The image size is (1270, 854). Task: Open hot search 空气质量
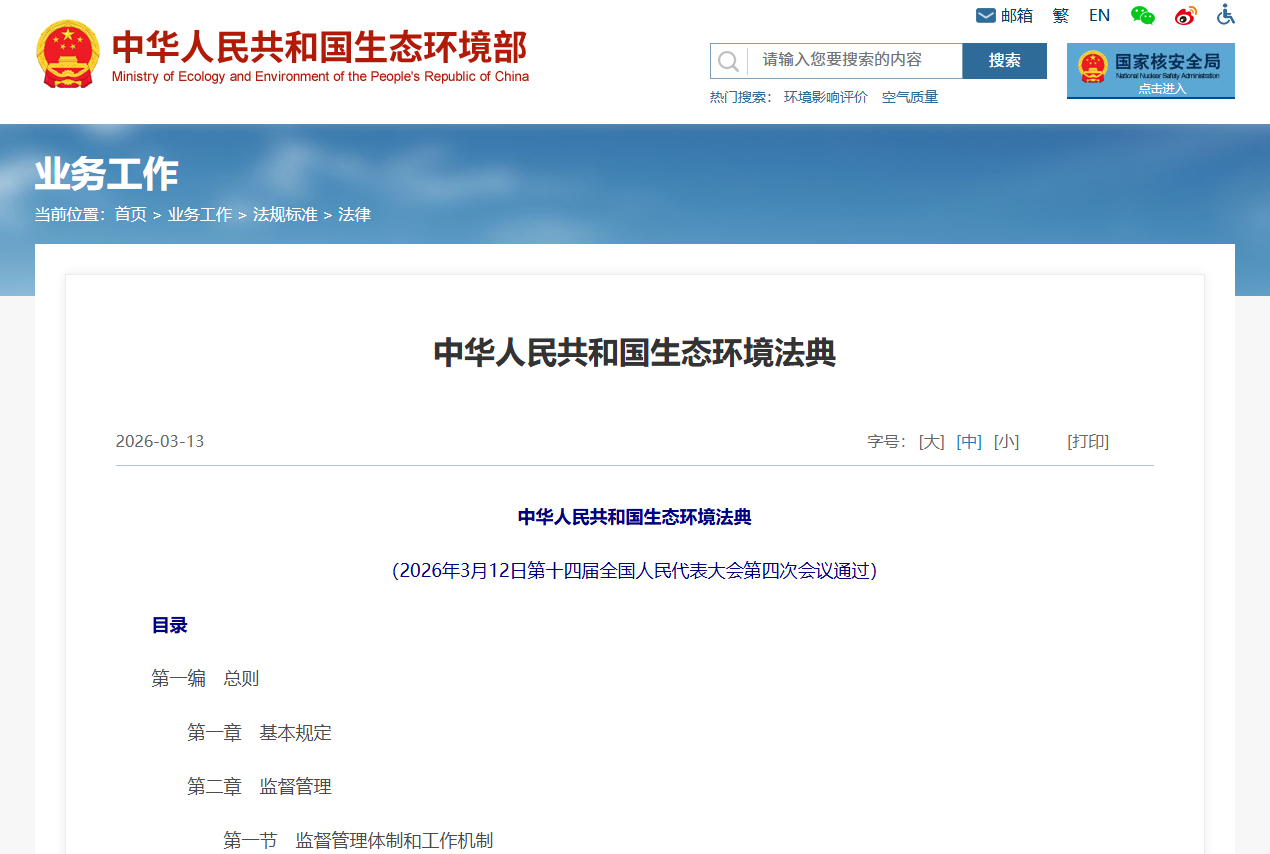coord(910,97)
